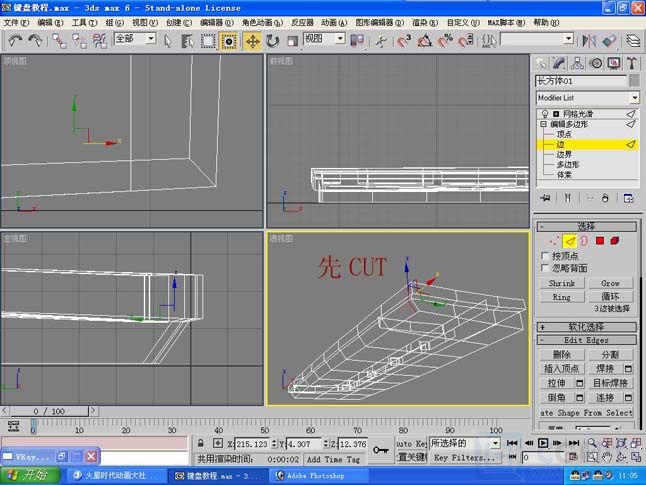Open the 工具 menu
This screenshot has height=485, width=646.
[84, 23]
